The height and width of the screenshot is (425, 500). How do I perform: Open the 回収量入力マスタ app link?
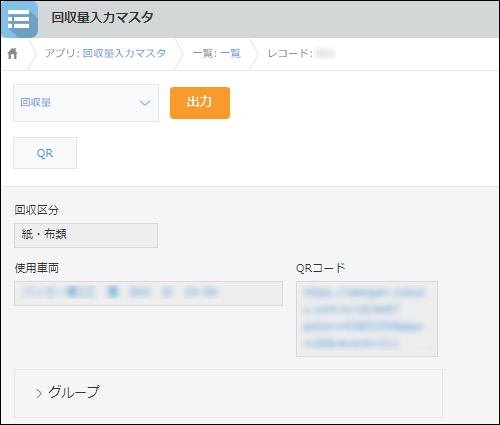point(124,53)
